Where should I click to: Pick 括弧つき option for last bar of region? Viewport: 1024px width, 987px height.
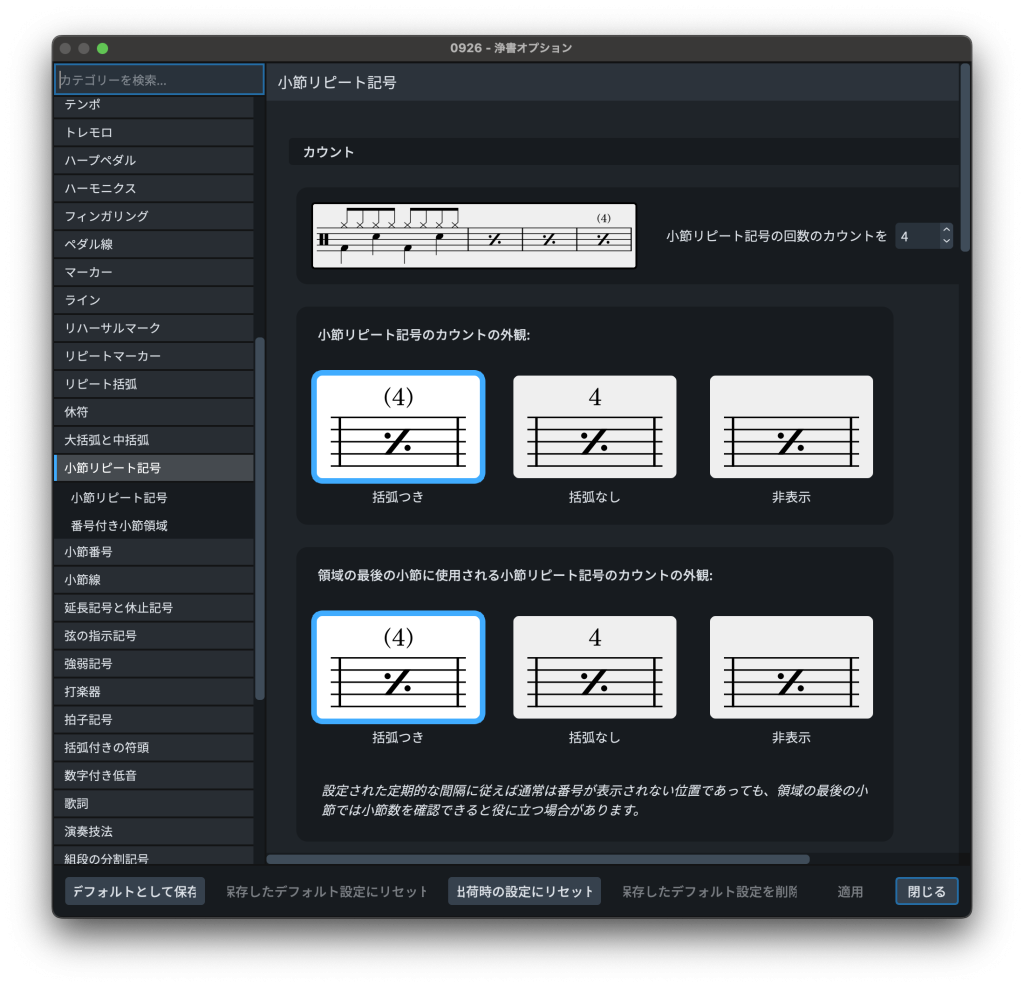(398, 667)
